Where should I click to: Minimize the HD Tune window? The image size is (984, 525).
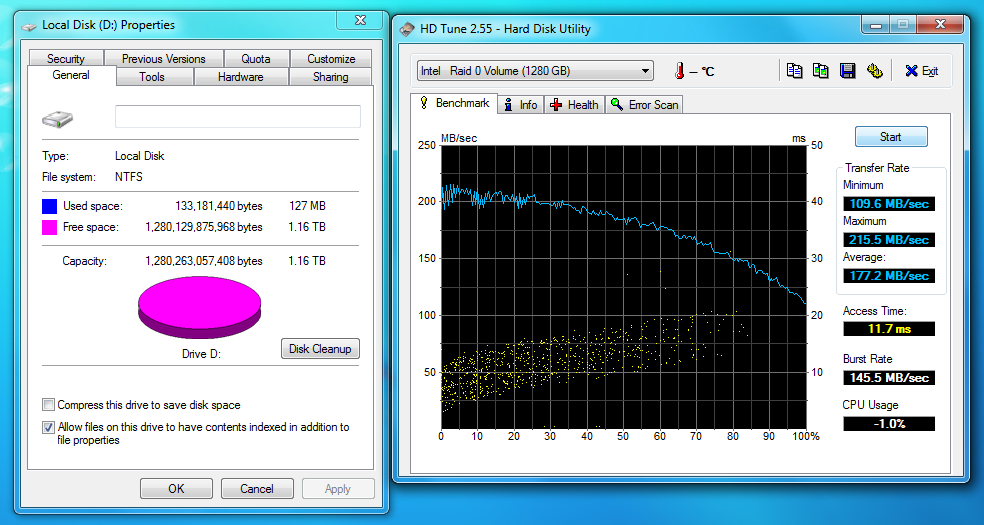[876, 24]
